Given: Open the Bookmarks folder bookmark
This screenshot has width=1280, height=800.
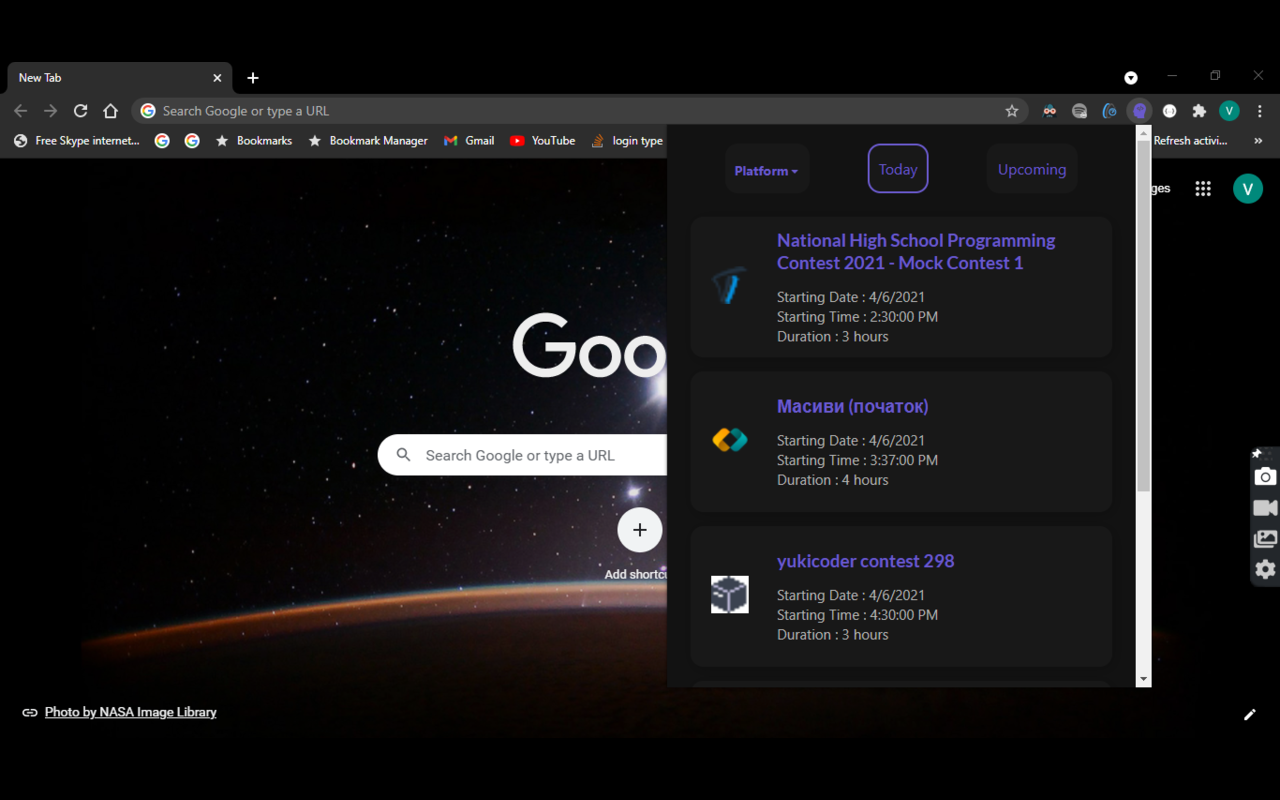Looking at the screenshot, I should point(253,141).
